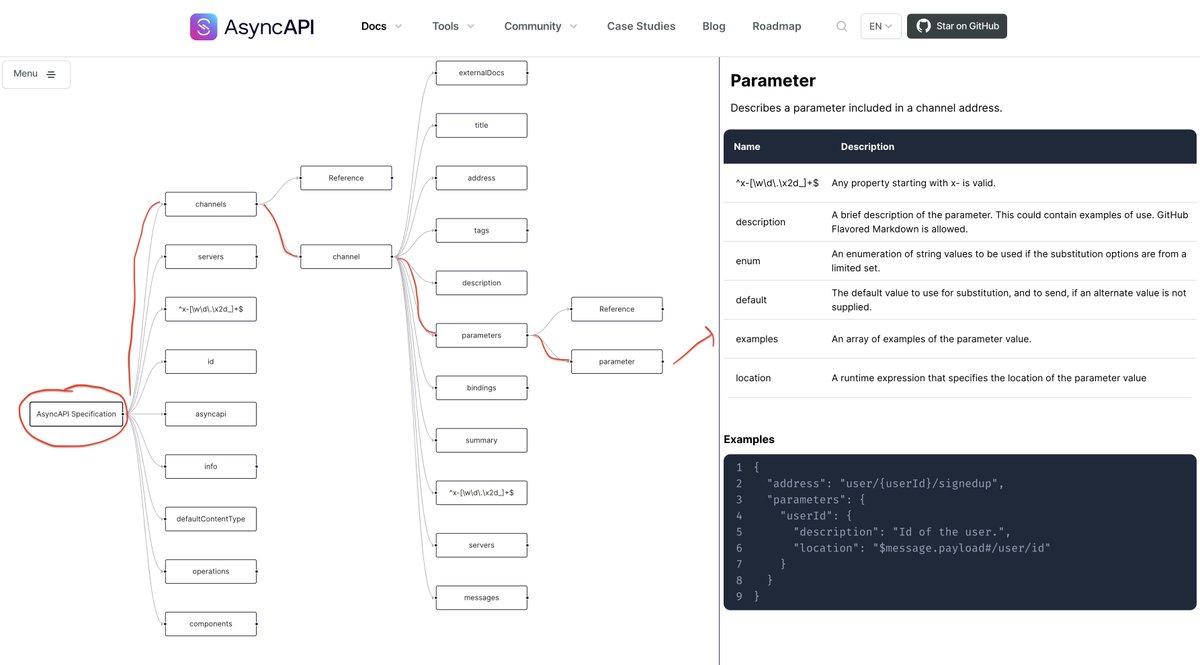Select the defaultContentType node

point(210,519)
